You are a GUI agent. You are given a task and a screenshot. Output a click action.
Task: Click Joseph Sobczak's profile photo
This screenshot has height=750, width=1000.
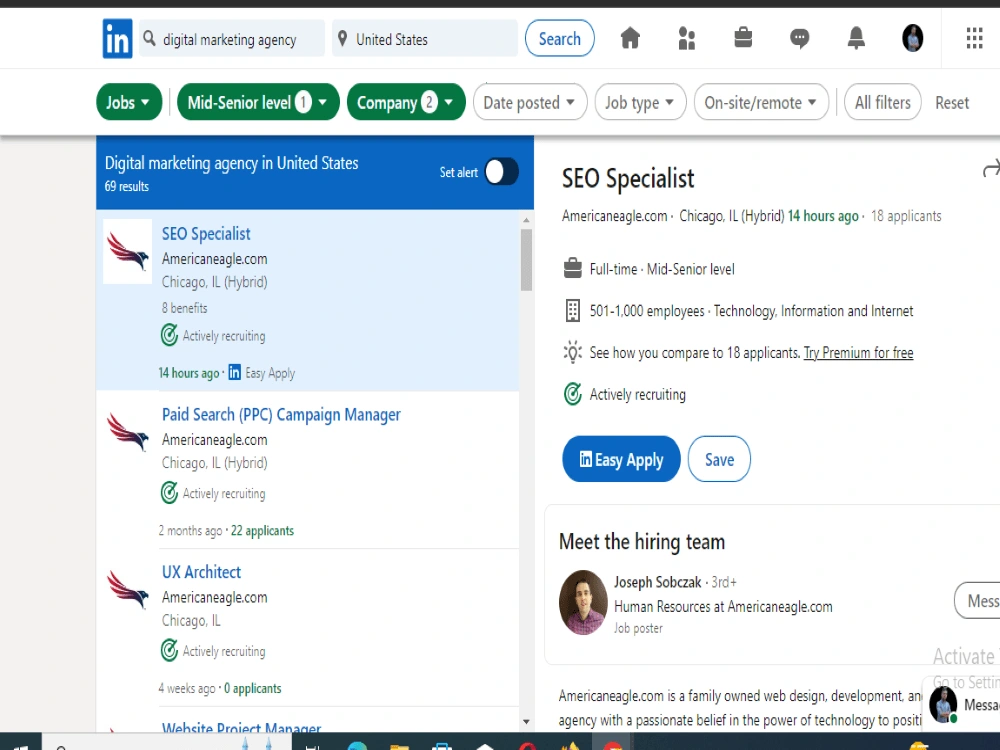point(583,602)
